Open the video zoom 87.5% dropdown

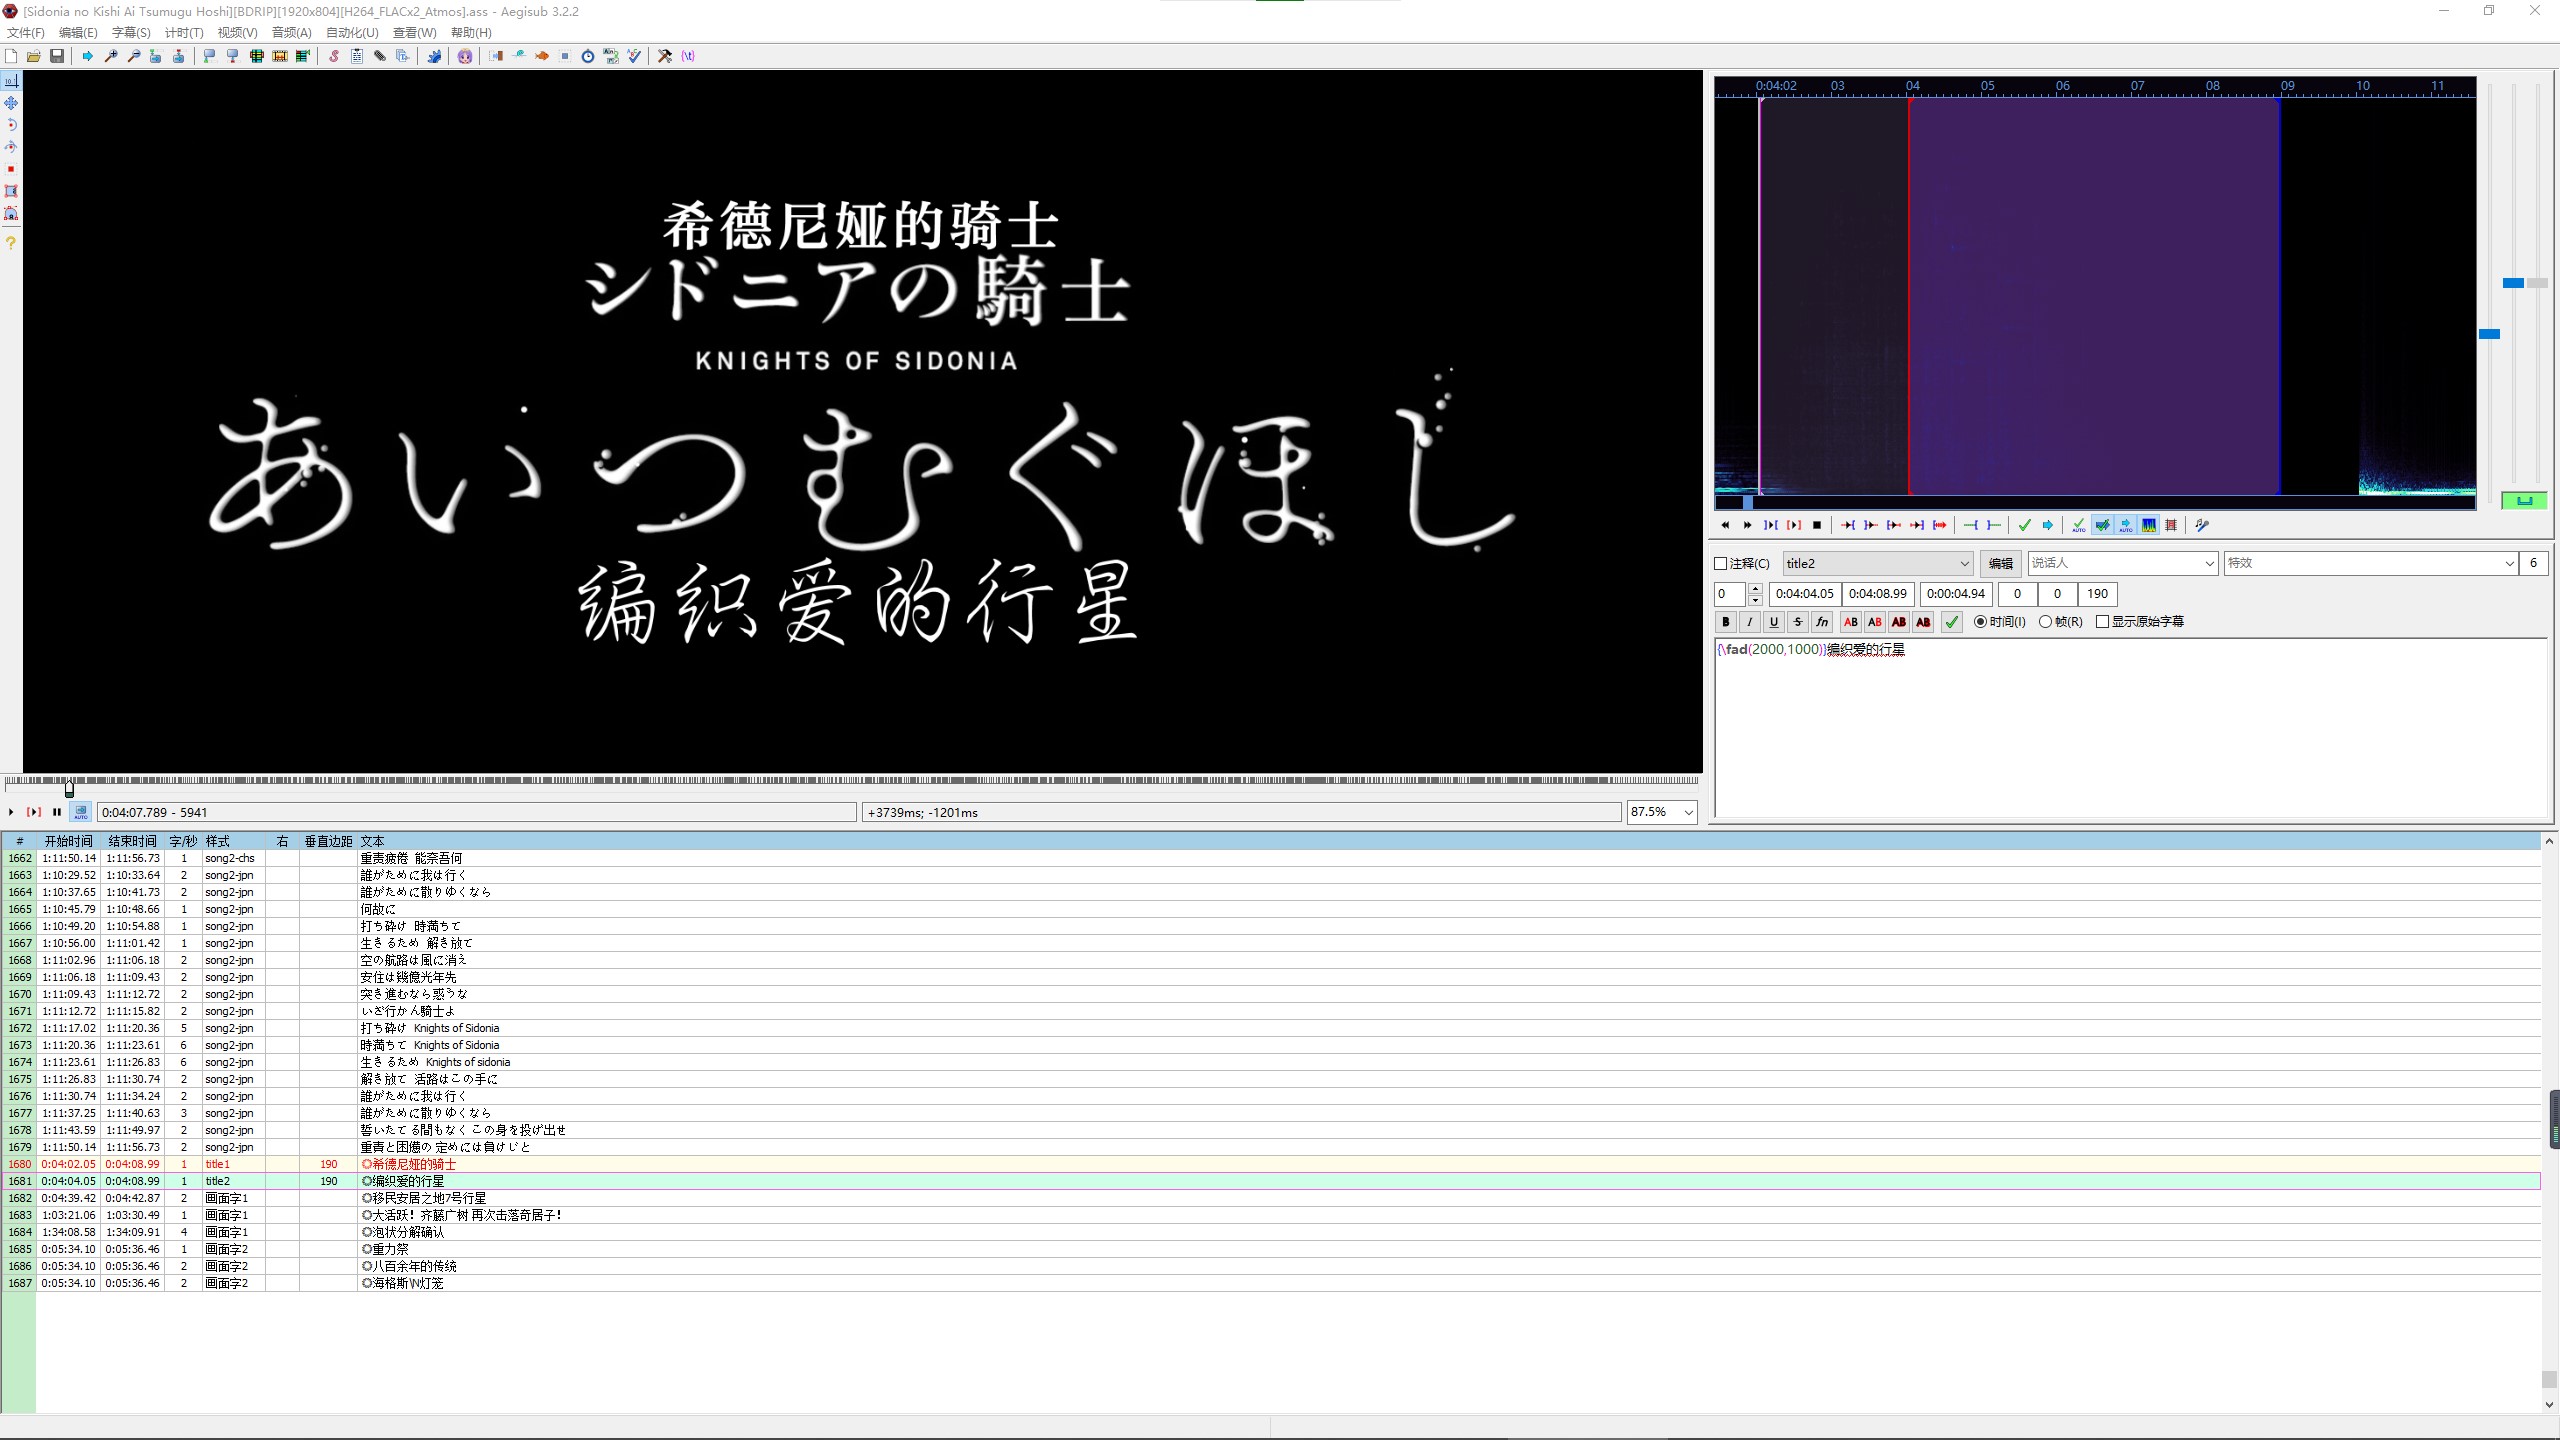tap(1662, 812)
